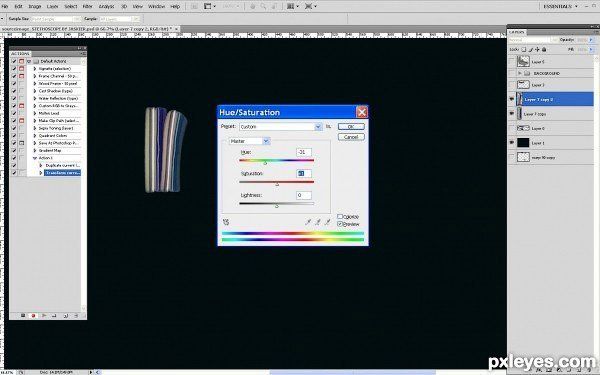Select the add-to-sample eyedropper
The image size is (600, 375).
pyautogui.click(x=318, y=222)
